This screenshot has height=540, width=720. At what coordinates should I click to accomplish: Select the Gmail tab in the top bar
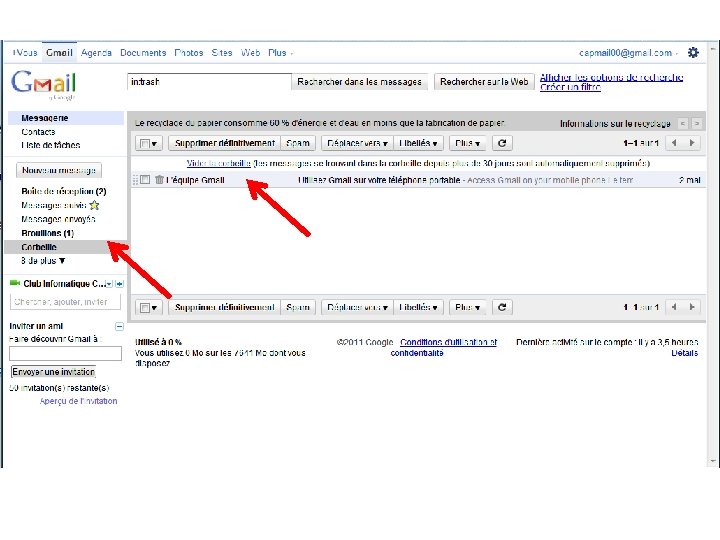[59, 53]
